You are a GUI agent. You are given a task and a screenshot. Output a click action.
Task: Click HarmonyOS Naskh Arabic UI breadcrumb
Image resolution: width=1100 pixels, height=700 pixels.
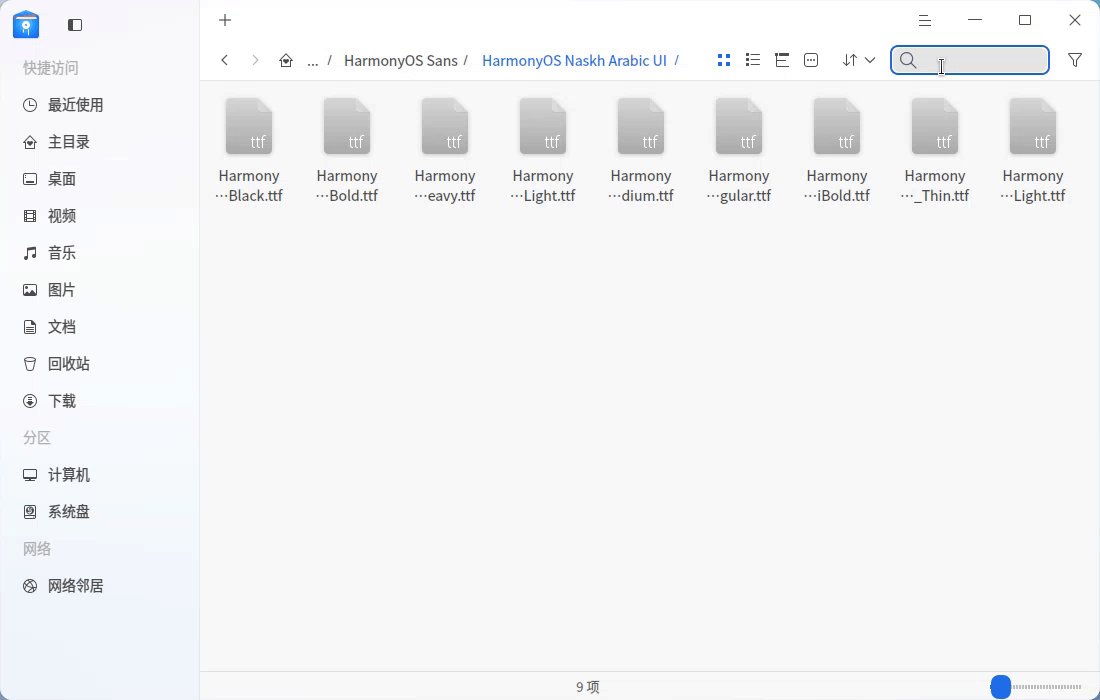[x=574, y=60]
